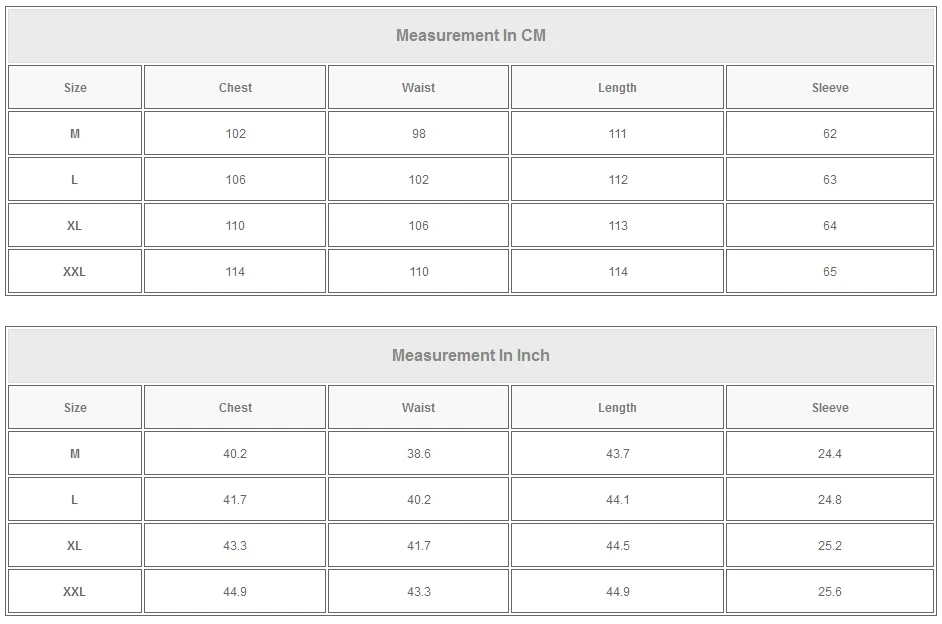The image size is (942, 624).
Task: Select the Sleeve header in the CM table
Action: click(x=829, y=88)
